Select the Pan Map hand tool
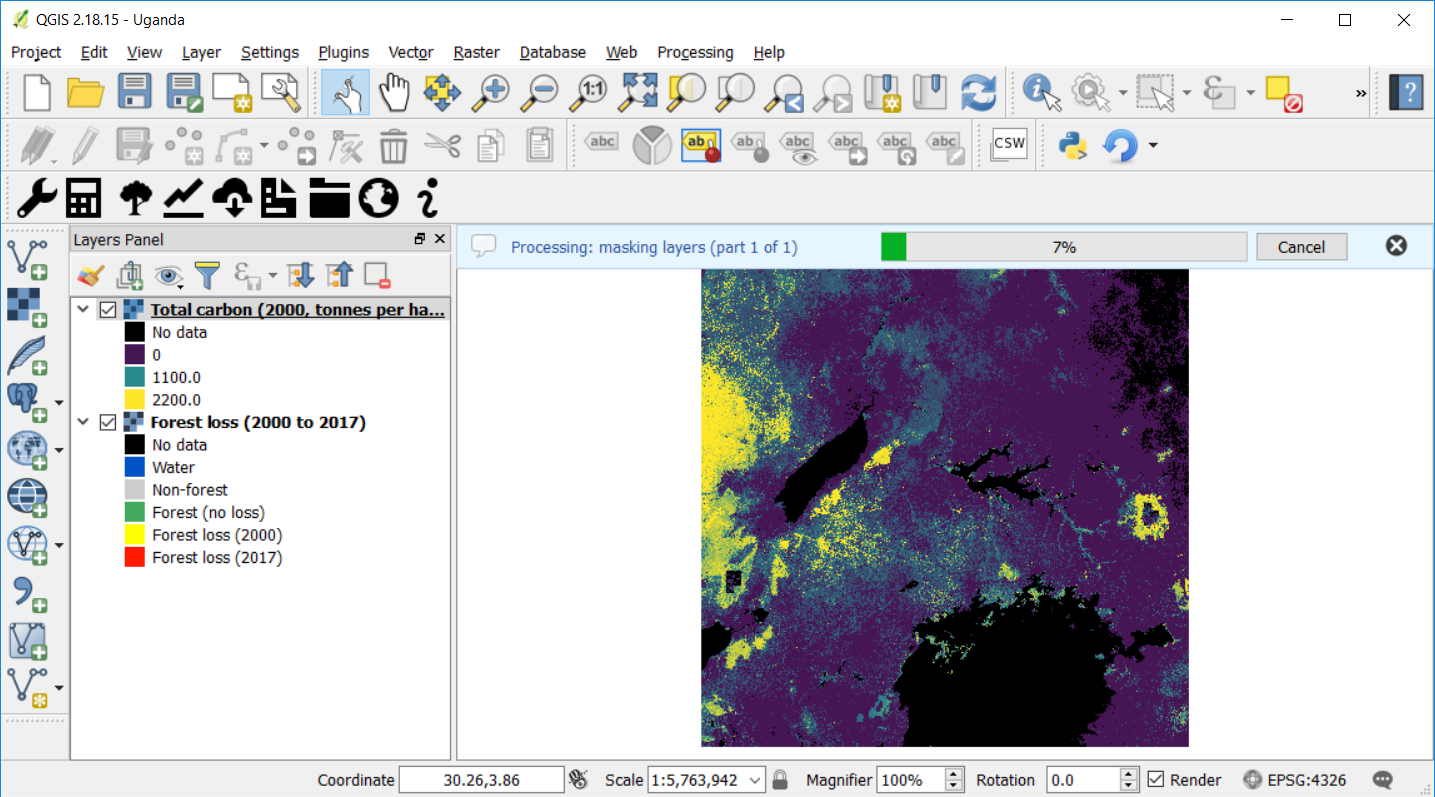This screenshot has width=1435, height=797. point(394,92)
